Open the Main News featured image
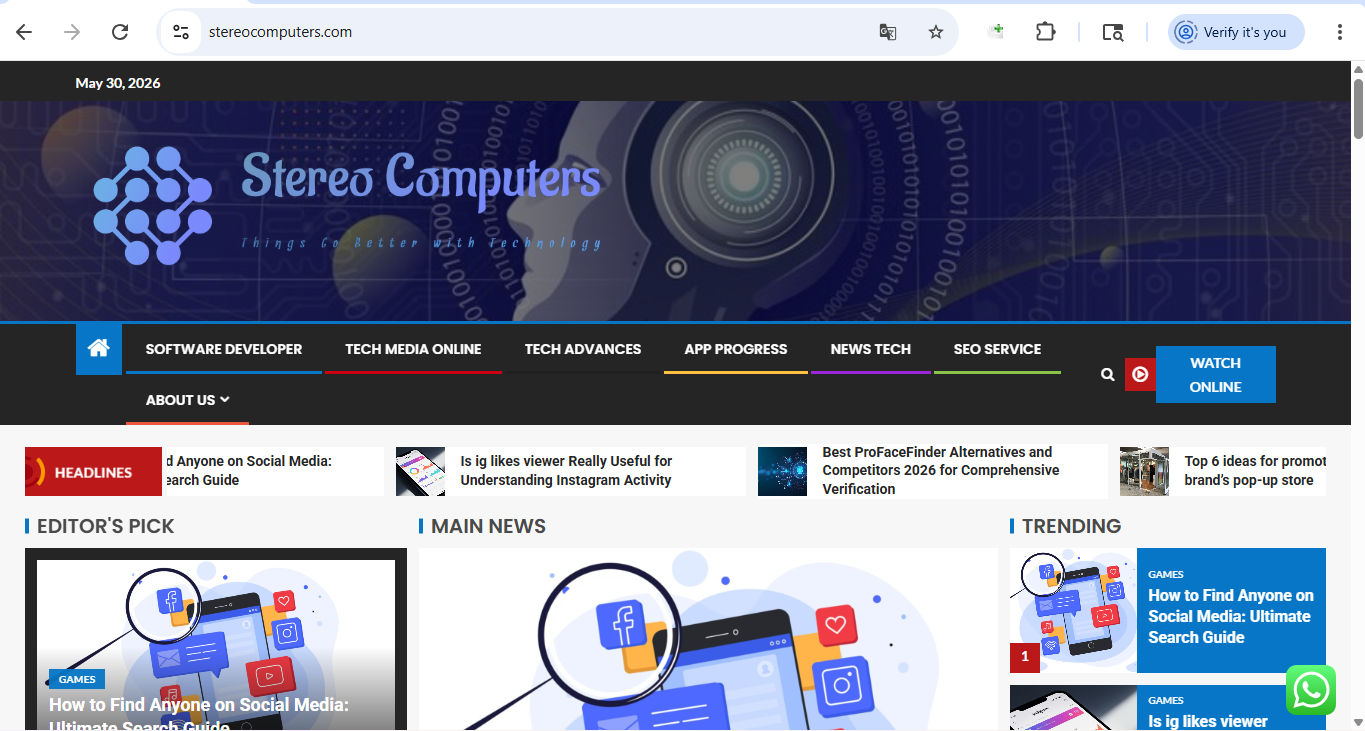 pos(707,640)
